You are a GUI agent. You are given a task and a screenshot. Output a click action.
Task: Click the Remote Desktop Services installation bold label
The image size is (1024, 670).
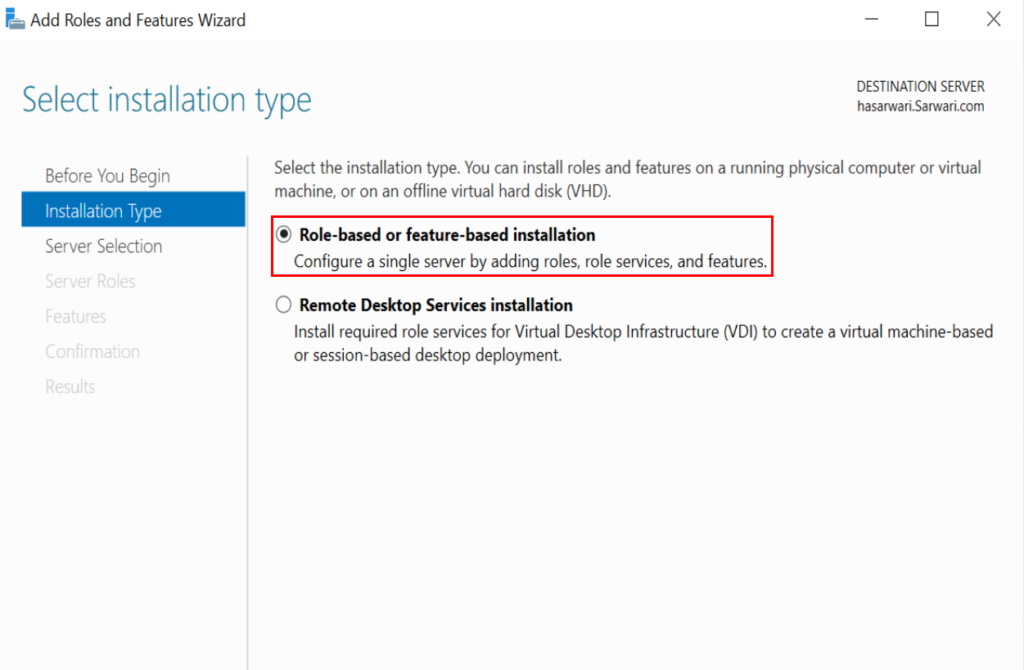(436, 305)
